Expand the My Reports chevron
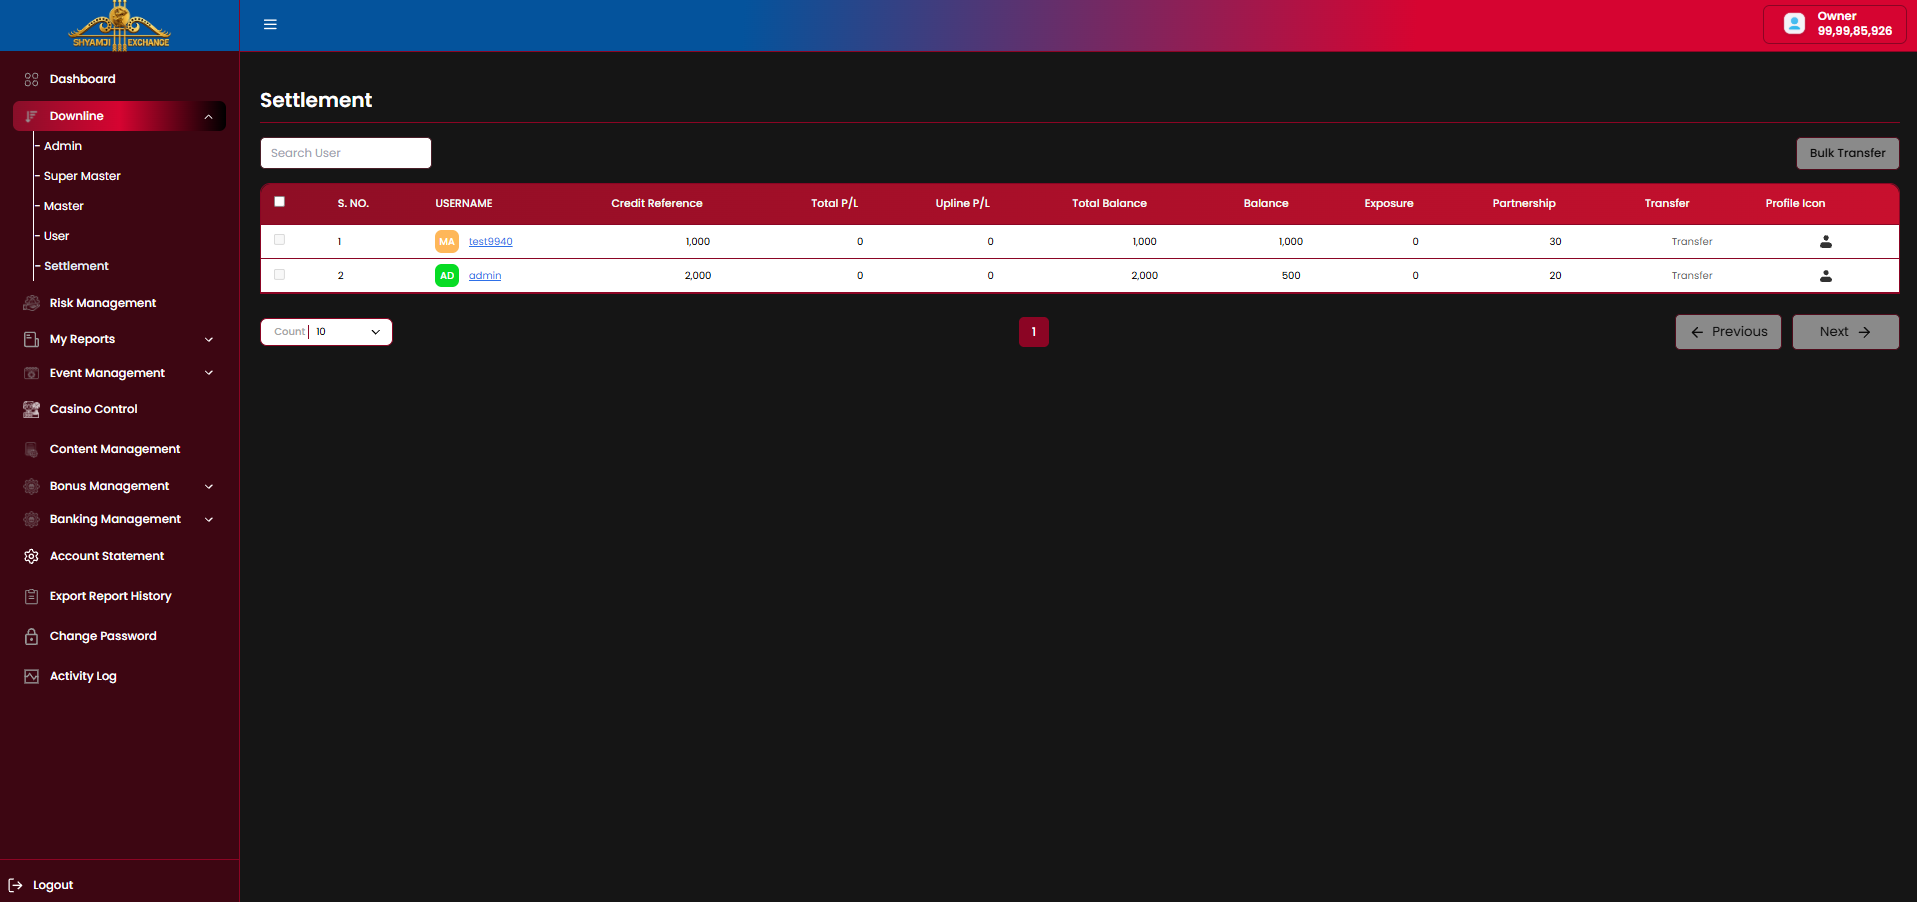The width and height of the screenshot is (1917, 902). [x=209, y=340]
